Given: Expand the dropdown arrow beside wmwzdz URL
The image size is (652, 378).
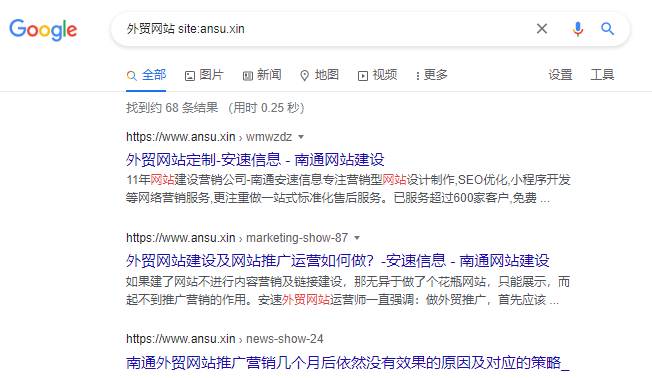Looking at the screenshot, I should (301, 137).
